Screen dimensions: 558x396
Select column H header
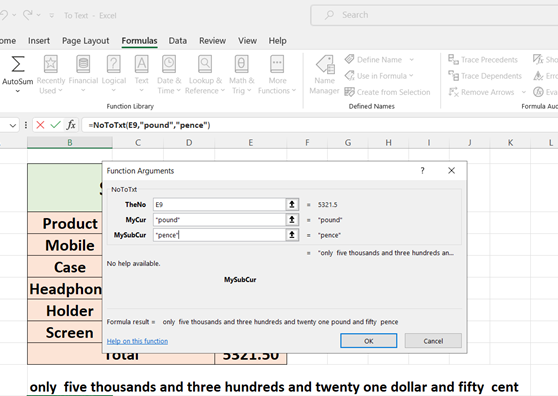point(388,143)
